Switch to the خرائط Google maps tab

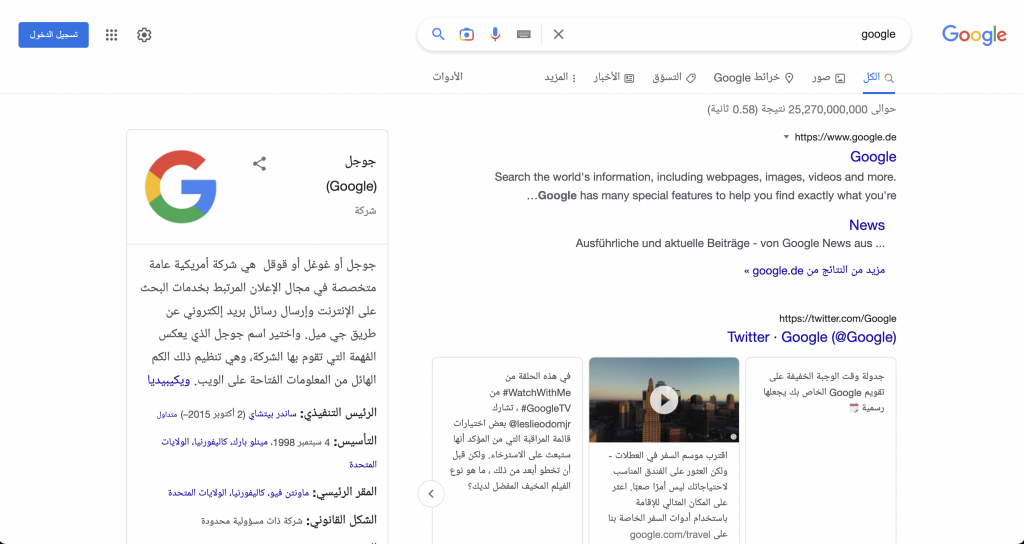coord(754,78)
